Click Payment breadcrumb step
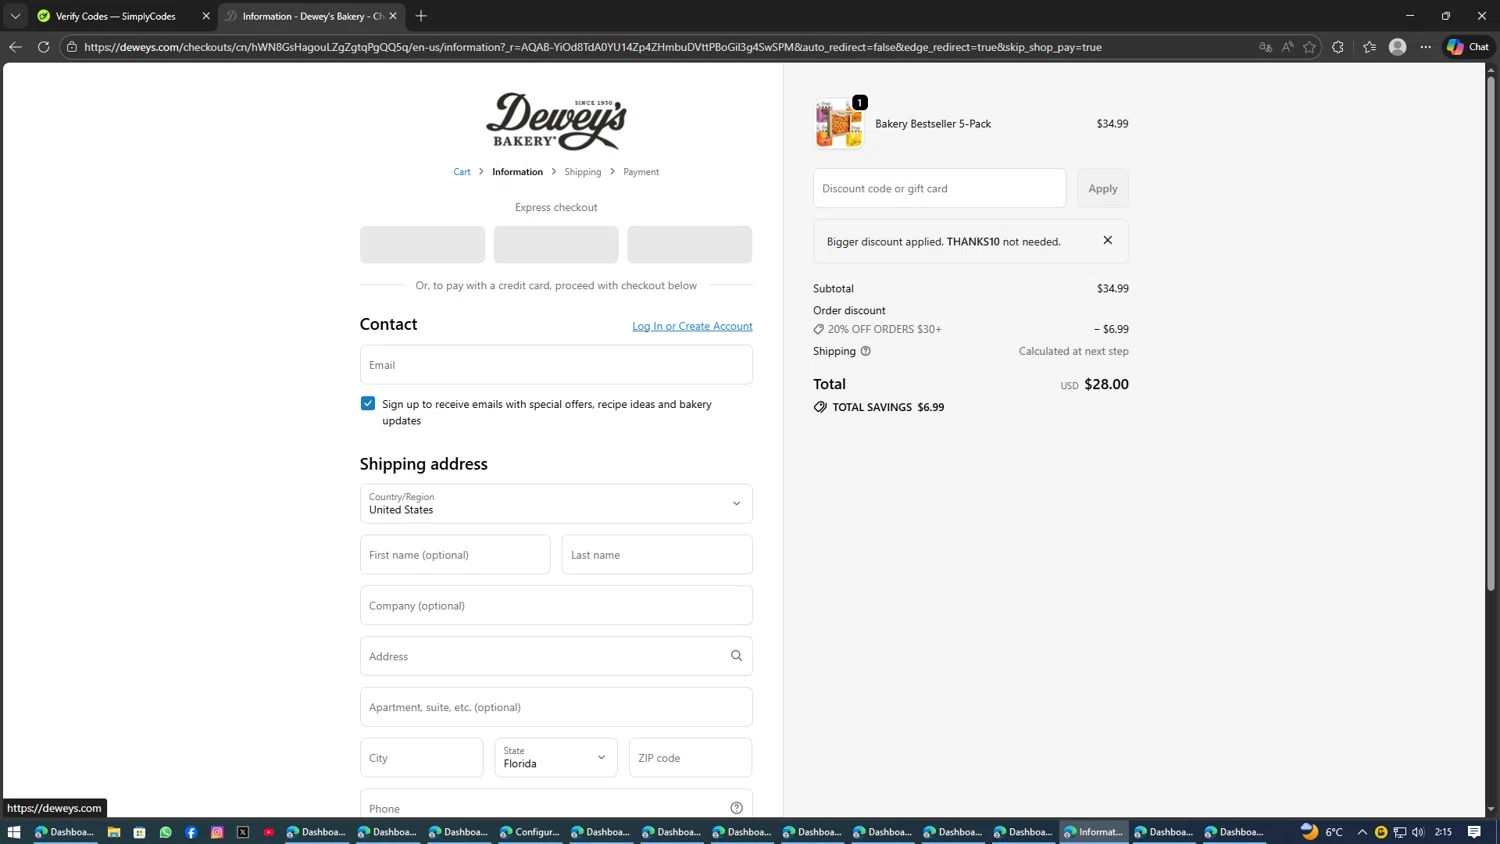This screenshot has height=844, width=1500. pyautogui.click(x=641, y=172)
